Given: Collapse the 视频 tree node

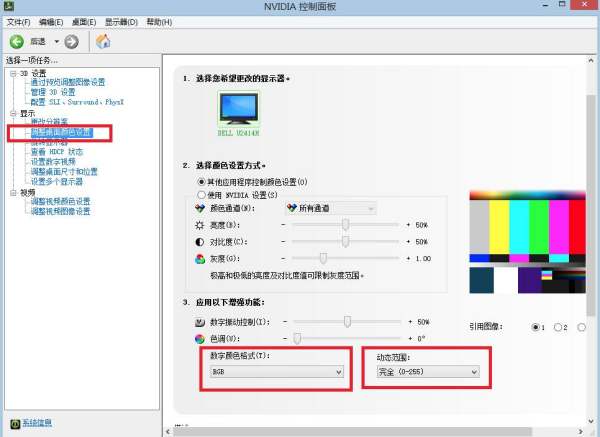Looking at the screenshot, I should coord(13,192).
